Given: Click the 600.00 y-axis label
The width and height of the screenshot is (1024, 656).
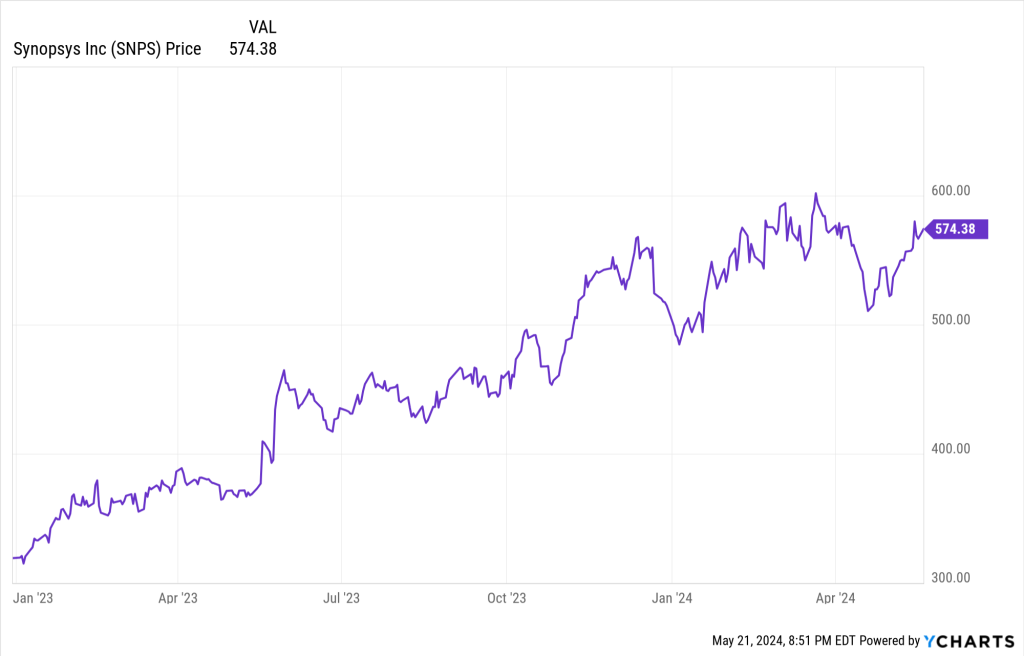Looking at the screenshot, I should point(950,191).
